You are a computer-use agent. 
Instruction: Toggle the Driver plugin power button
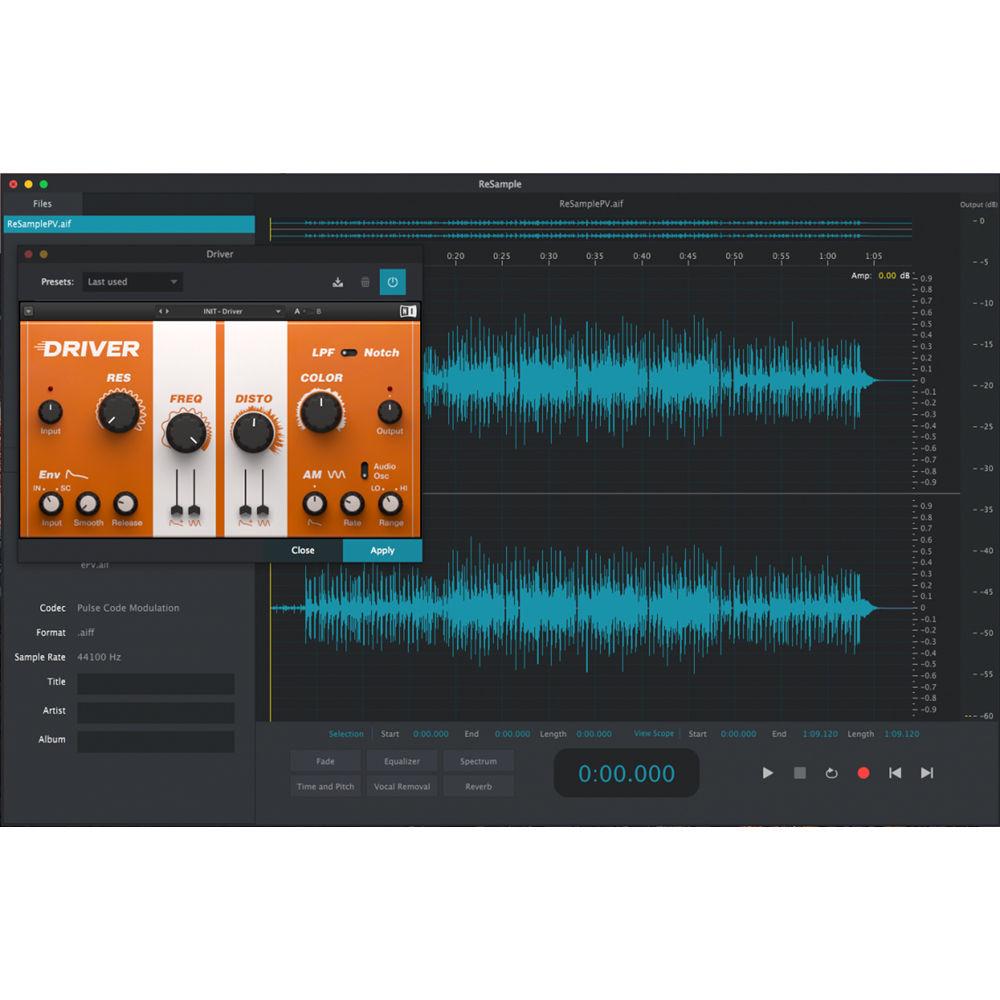392,282
